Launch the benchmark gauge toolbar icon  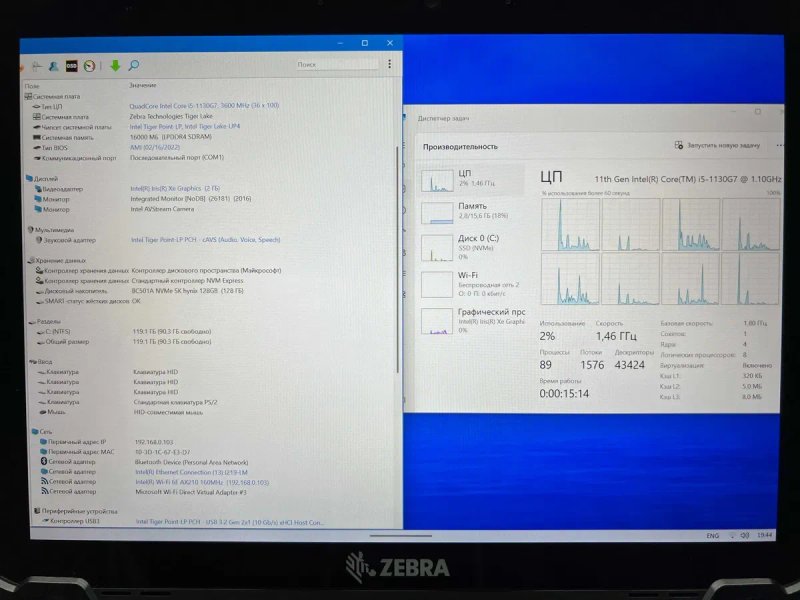point(89,66)
